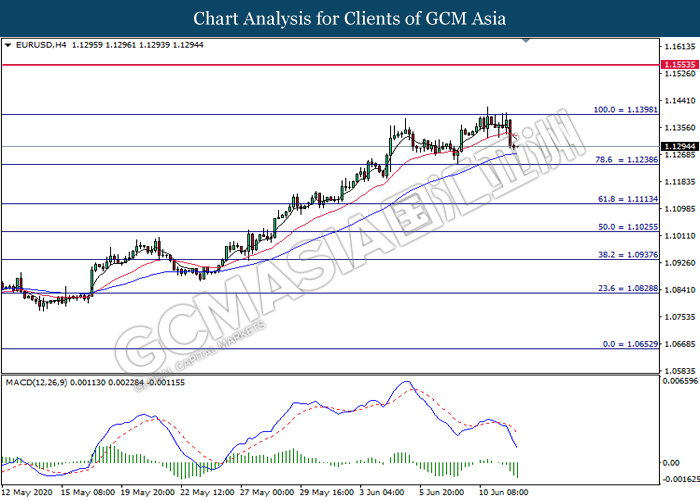This screenshot has height=500, width=700.
Task: Click the 22 May 12:00 time label
Action: pos(207,492)
